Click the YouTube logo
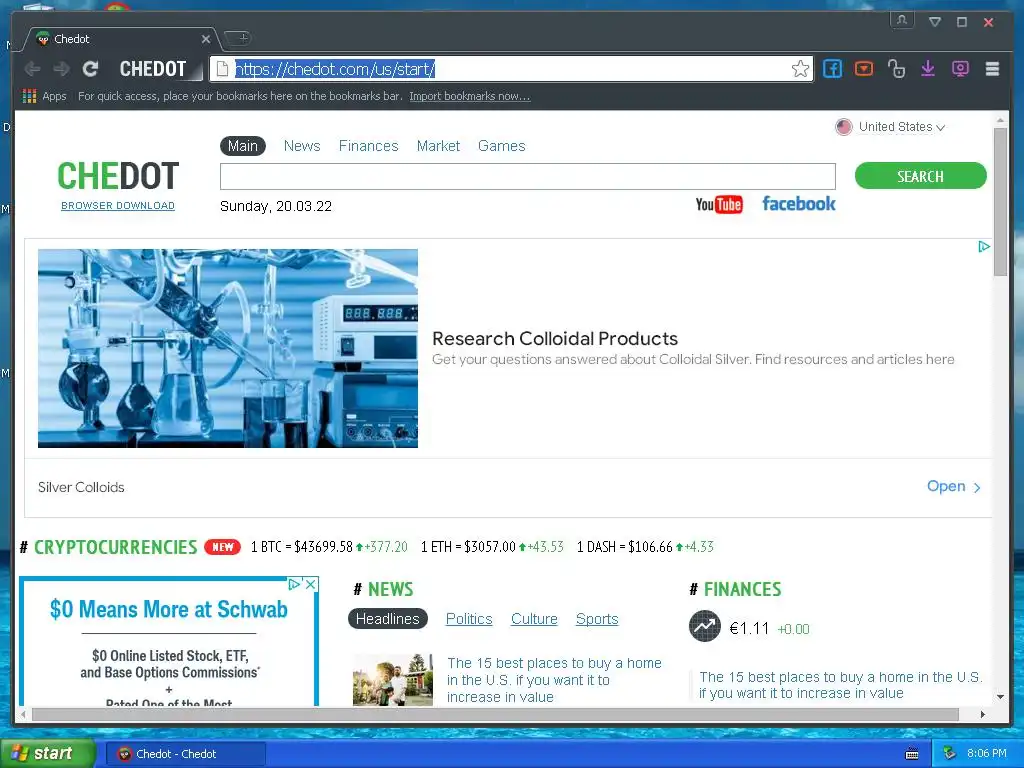This screenshot has width=1024, height=768. pyautogui.click(x=719, y=204)
